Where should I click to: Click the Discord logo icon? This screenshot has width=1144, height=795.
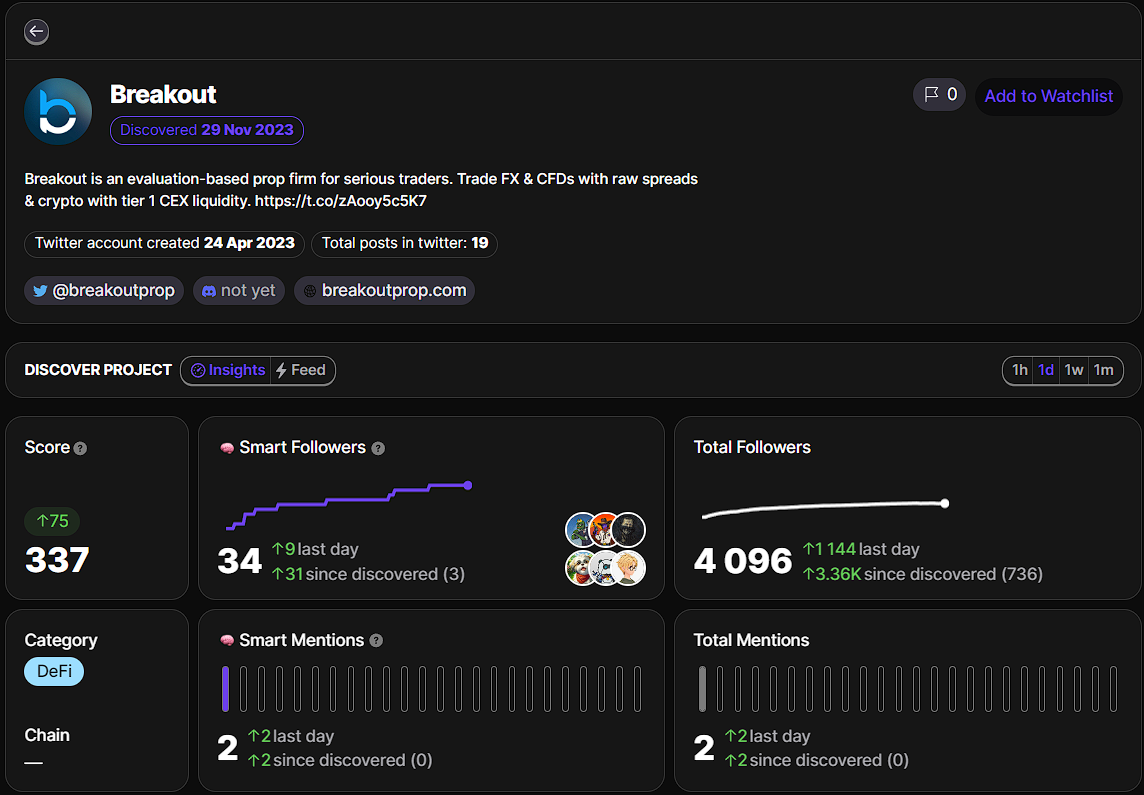pos(209,291)
